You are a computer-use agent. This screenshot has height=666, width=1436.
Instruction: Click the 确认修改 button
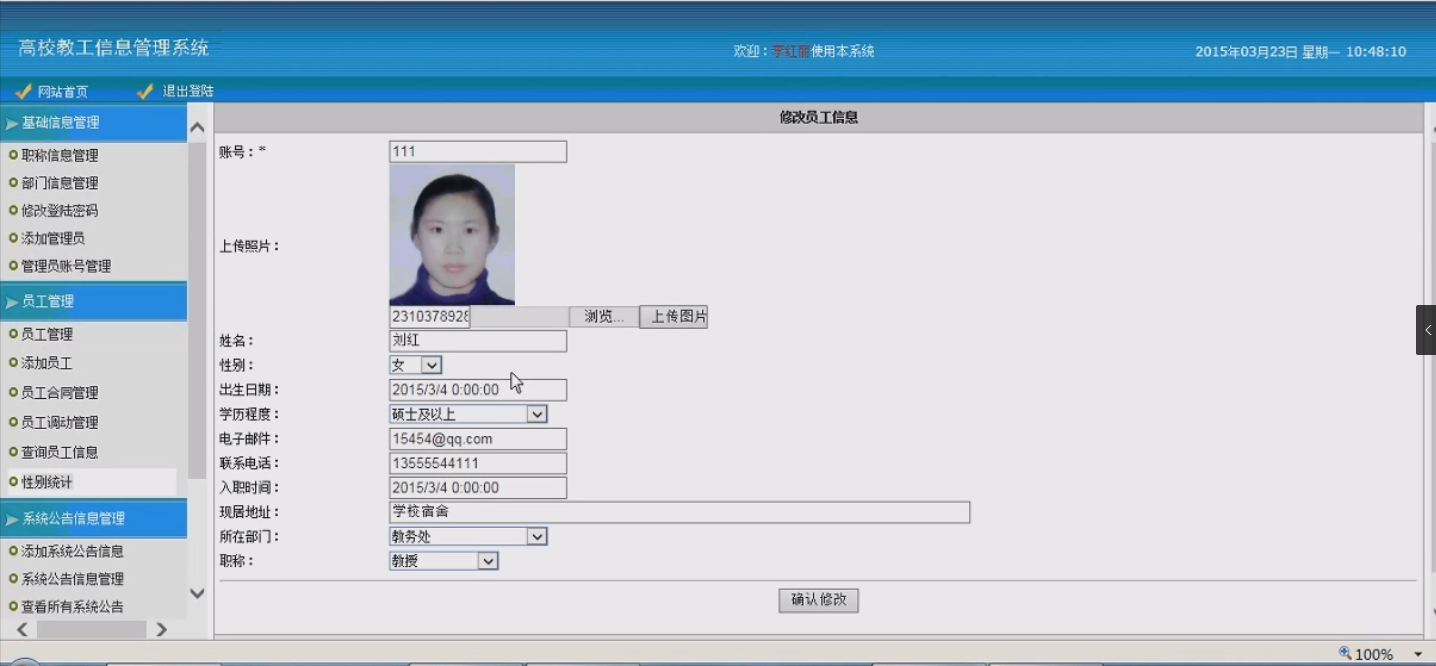point(819,600)
